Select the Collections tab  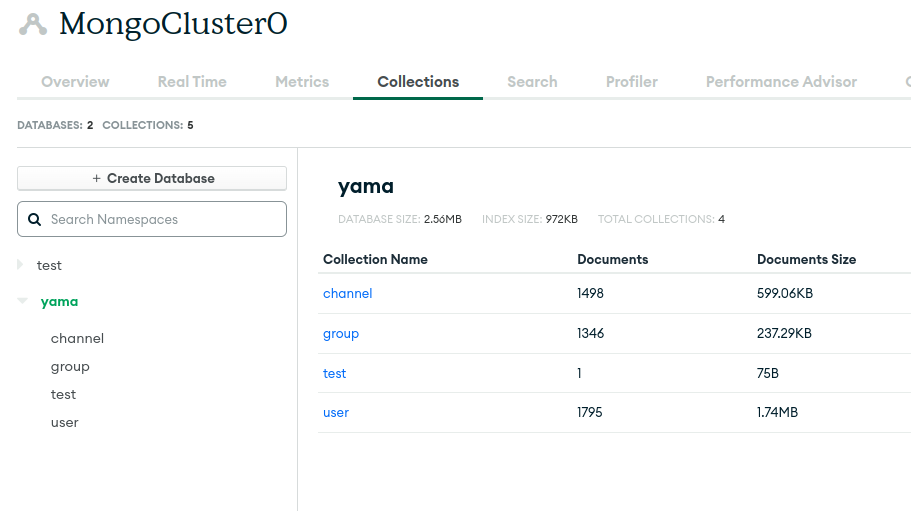(x=418, y=82)
